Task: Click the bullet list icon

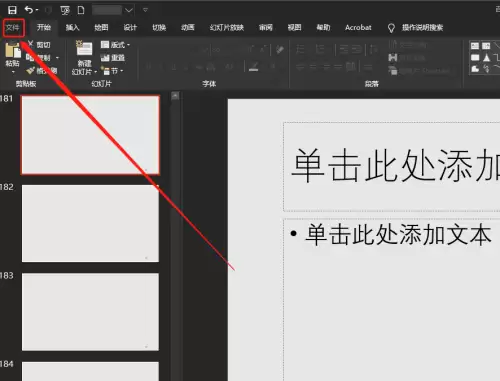Action: tap(300, 49)
